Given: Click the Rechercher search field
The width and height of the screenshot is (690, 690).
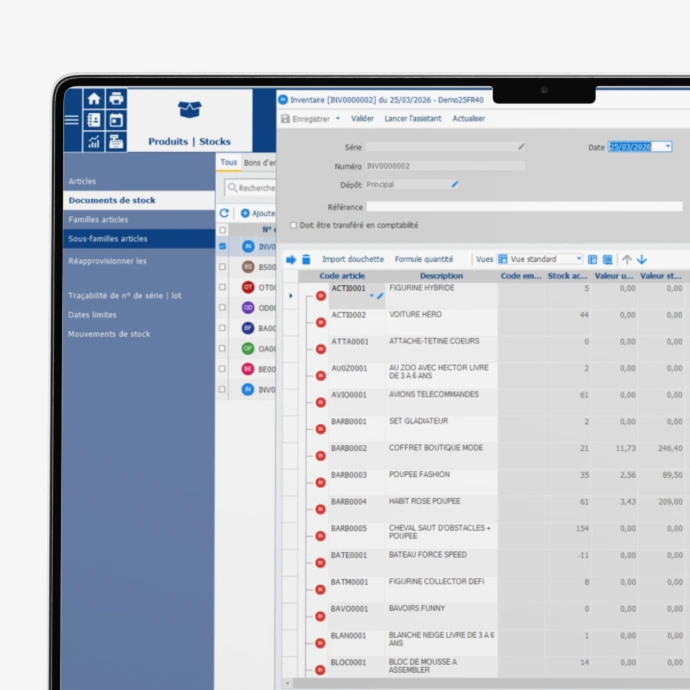Looking at the screenshot, I should click(251, 188).
